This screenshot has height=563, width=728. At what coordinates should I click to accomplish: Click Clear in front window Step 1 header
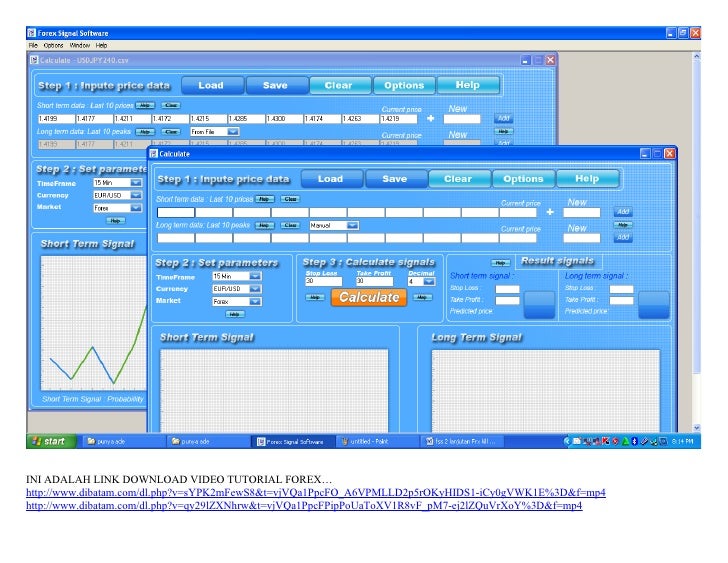click(458, 179)
